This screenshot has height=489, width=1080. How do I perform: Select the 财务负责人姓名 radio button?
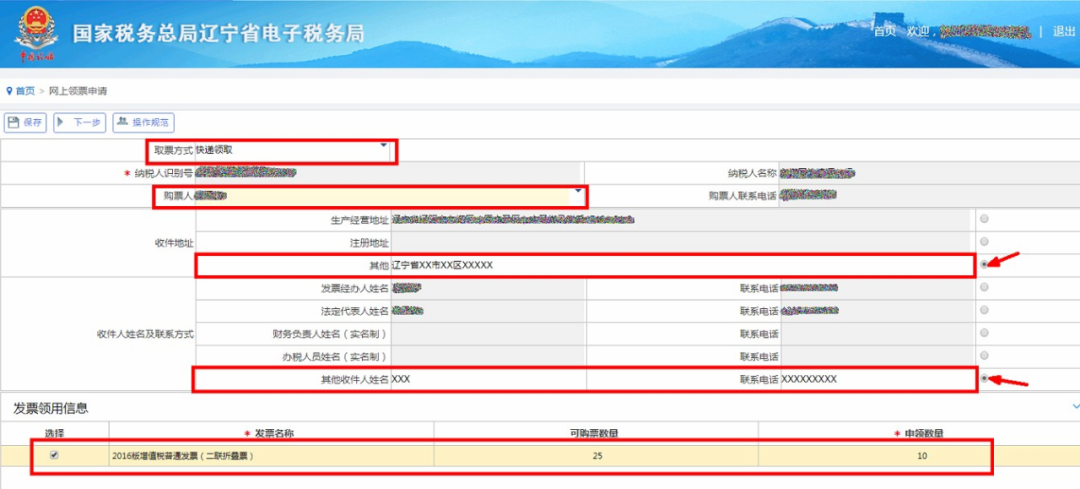tap(984, 333)
